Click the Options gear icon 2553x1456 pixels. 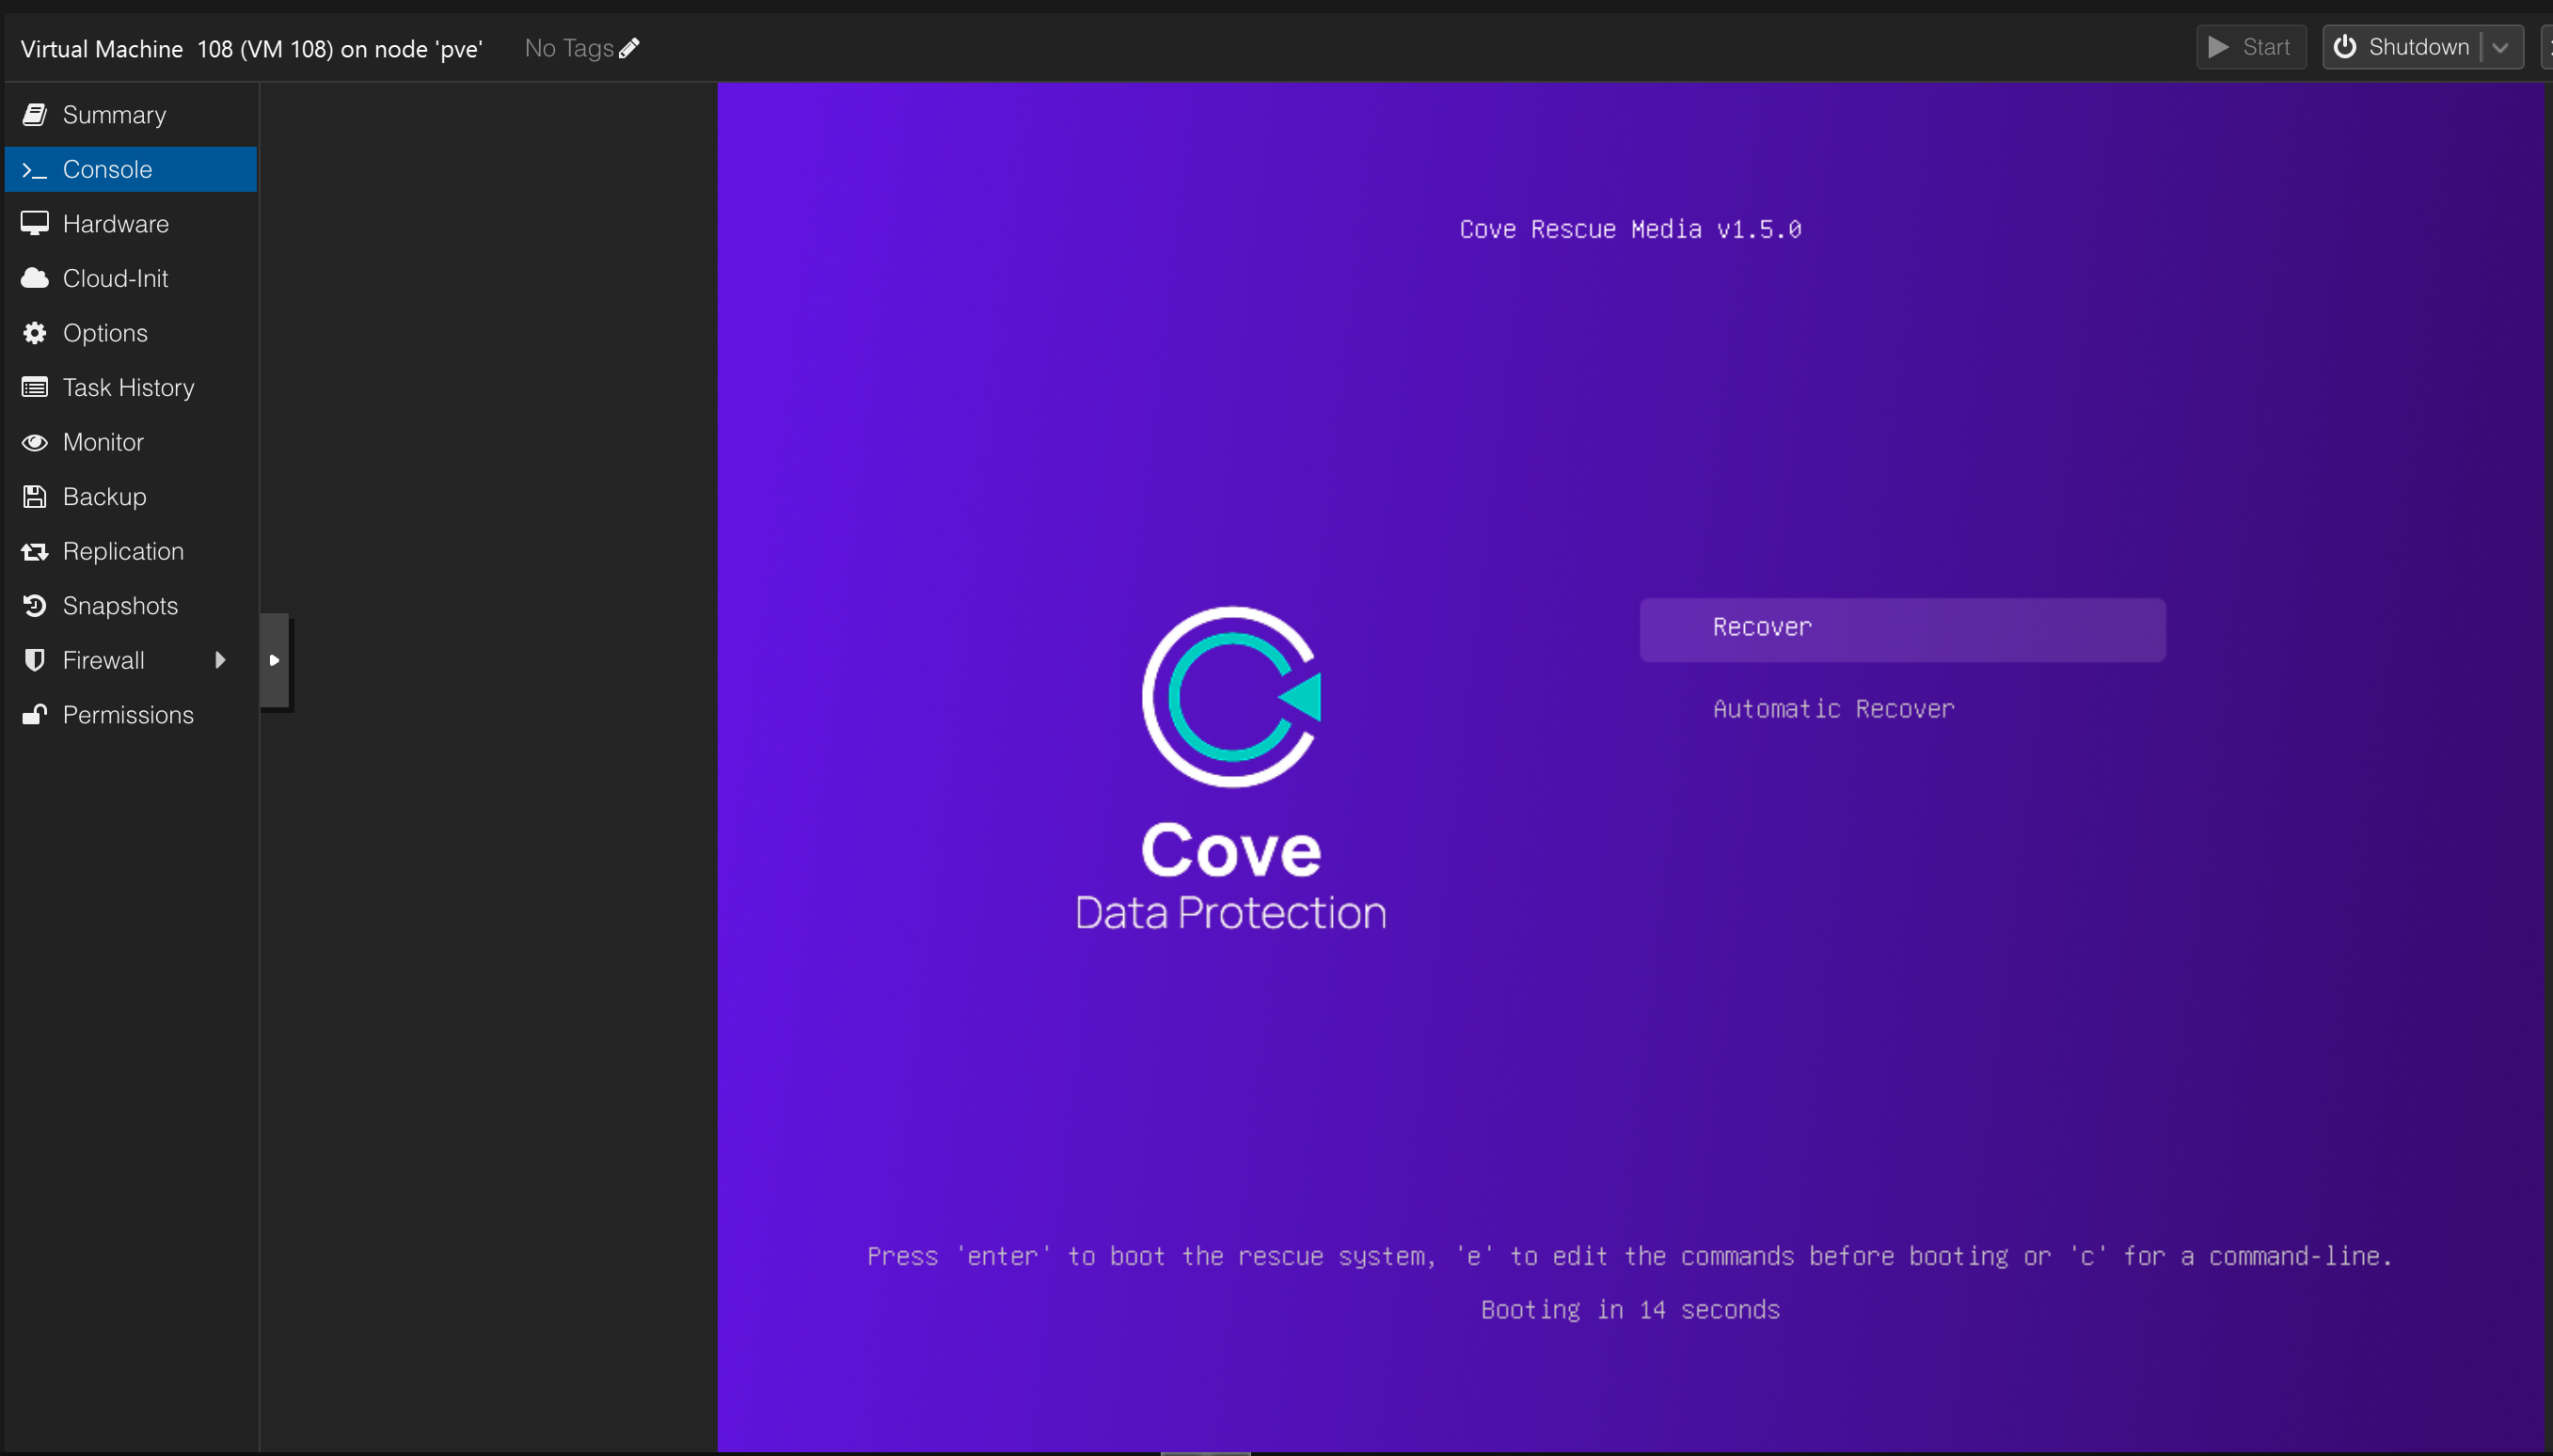(x=35, y=333)
